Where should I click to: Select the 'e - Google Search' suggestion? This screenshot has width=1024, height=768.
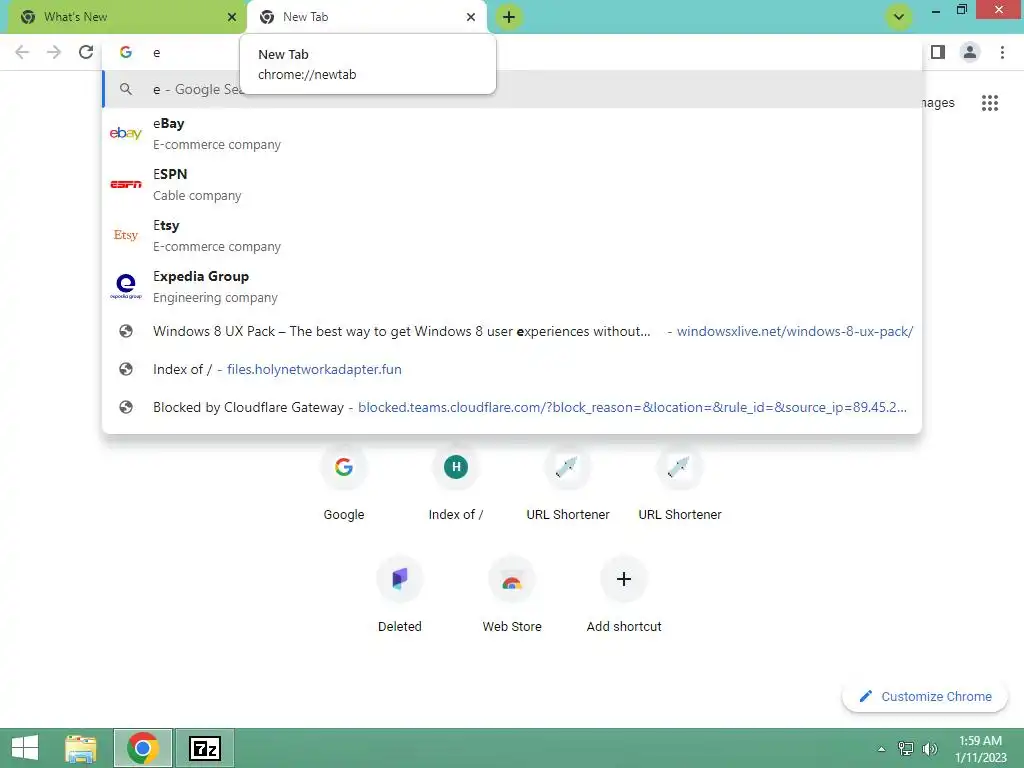[x=512, y=89]
